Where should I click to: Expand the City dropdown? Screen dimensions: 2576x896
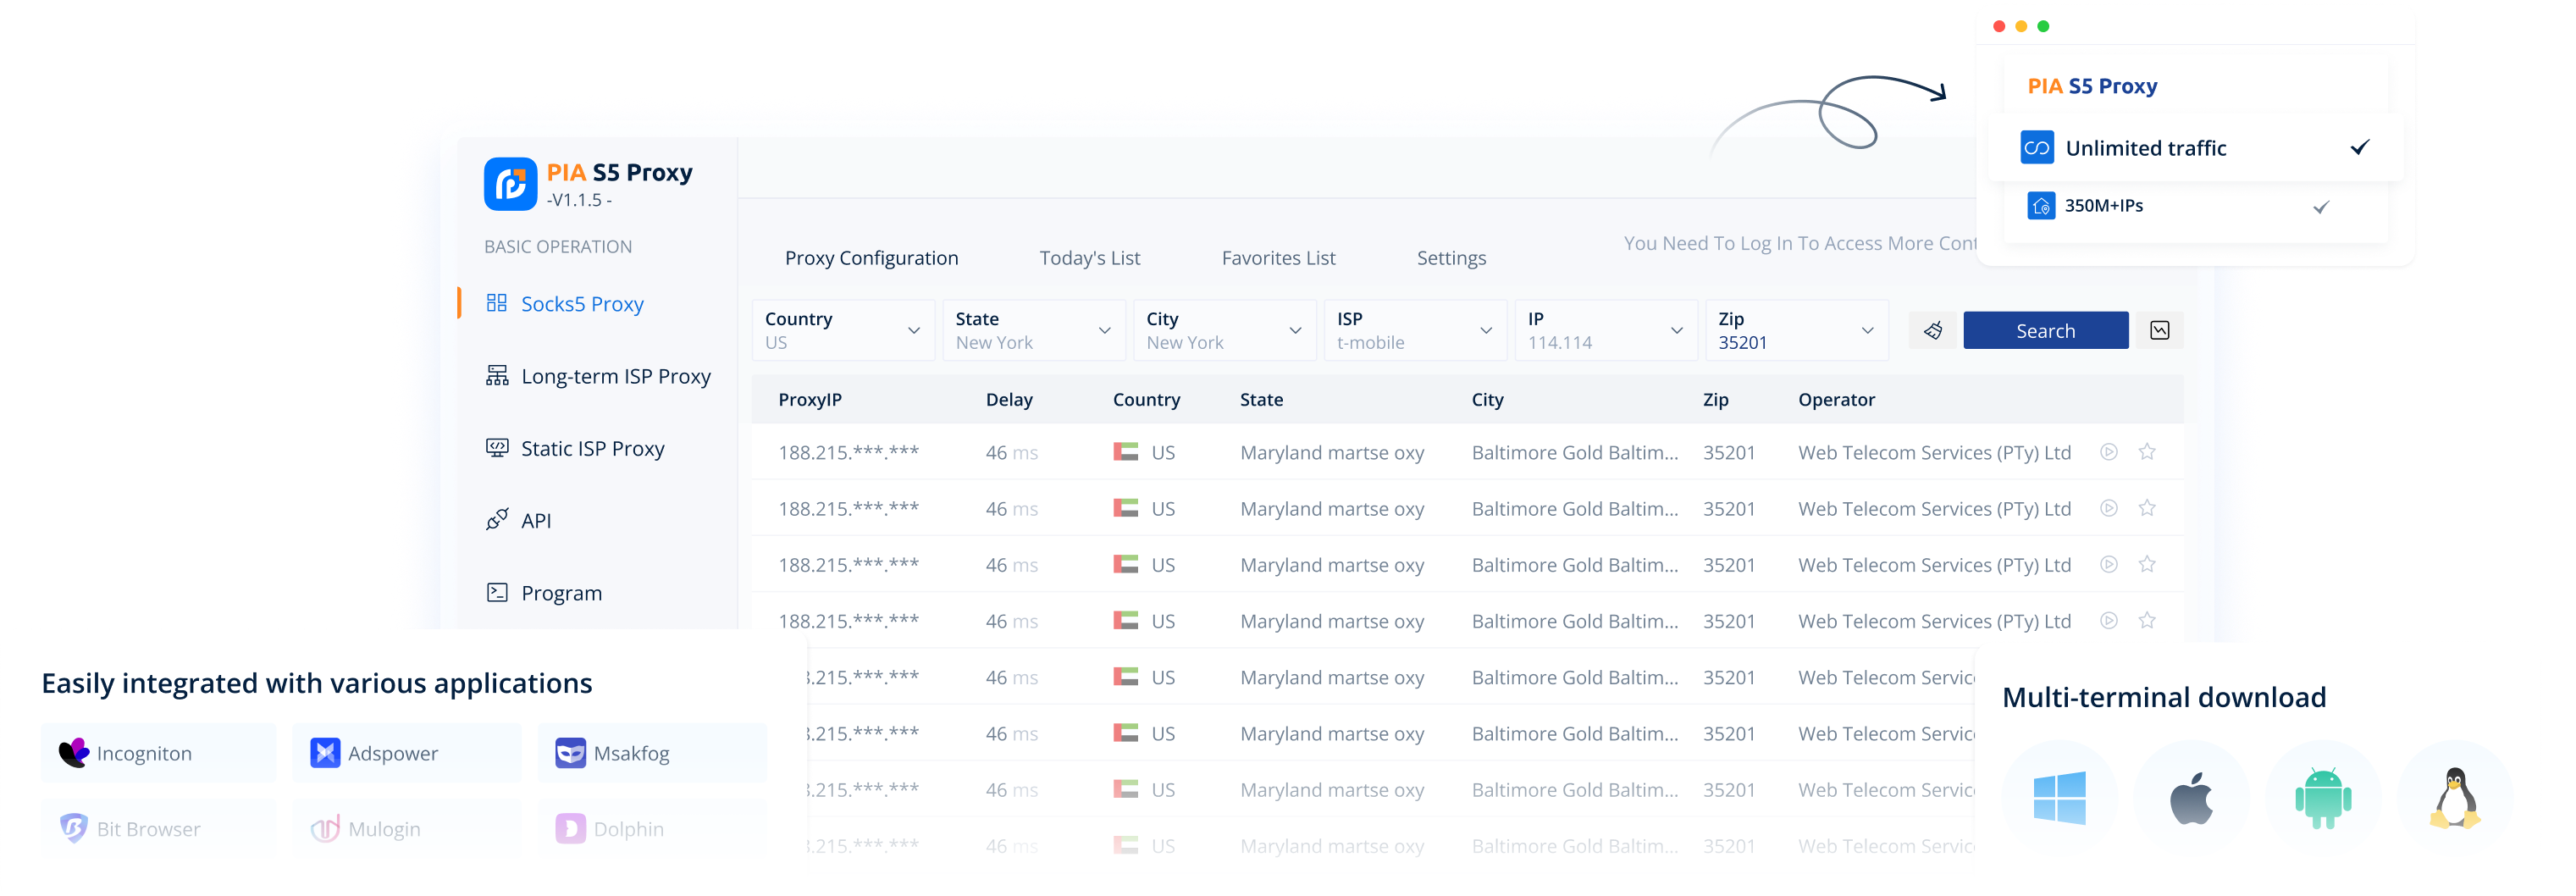pyautogui.click(x=1224, y=330)
